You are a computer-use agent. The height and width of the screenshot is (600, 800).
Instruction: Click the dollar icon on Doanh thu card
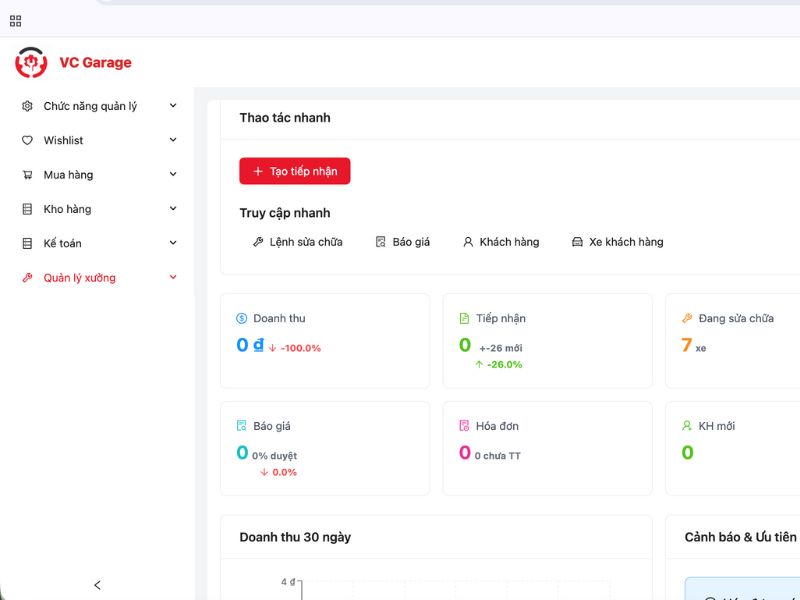coord(241,319)
